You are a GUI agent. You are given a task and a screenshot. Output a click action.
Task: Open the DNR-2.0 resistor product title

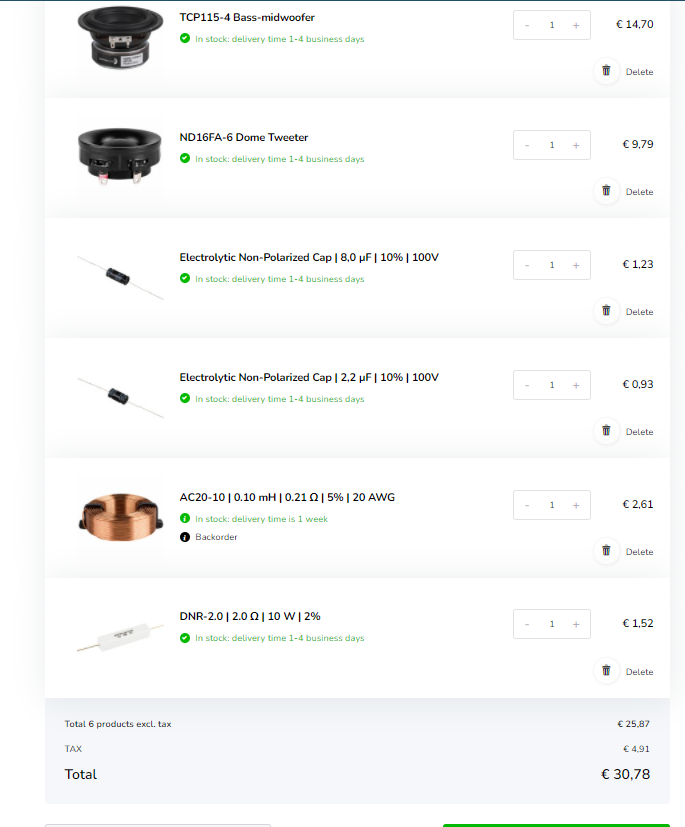[250, 616]
